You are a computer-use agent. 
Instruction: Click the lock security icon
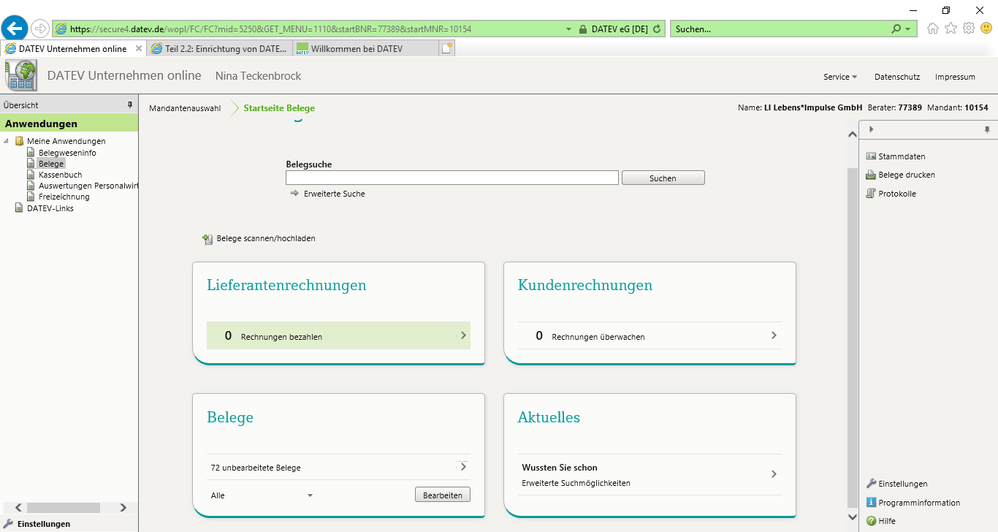pyautogui.click(x=582, y=29)
